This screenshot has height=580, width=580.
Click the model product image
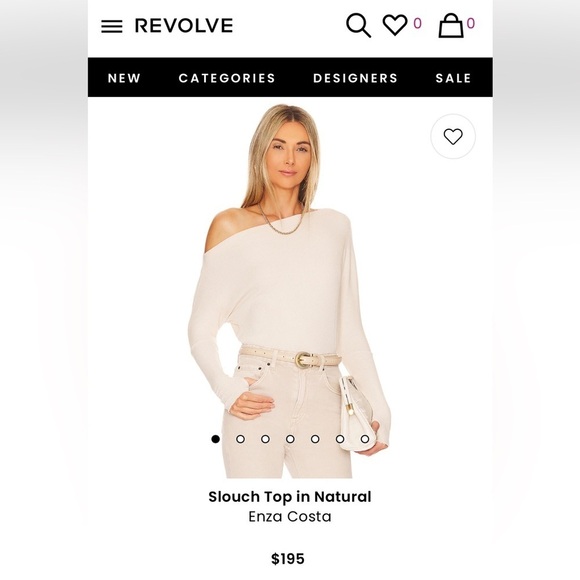click(x=290, y=291)
